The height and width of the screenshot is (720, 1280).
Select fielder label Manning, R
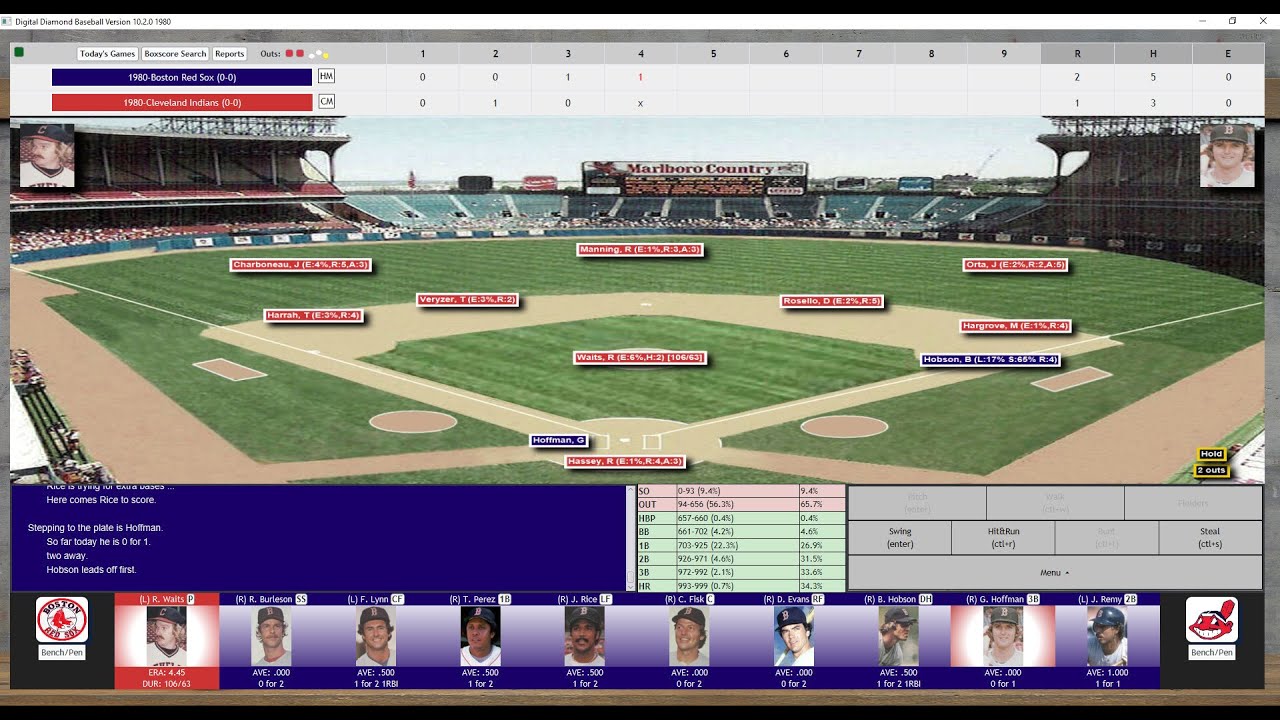point(640,249)
